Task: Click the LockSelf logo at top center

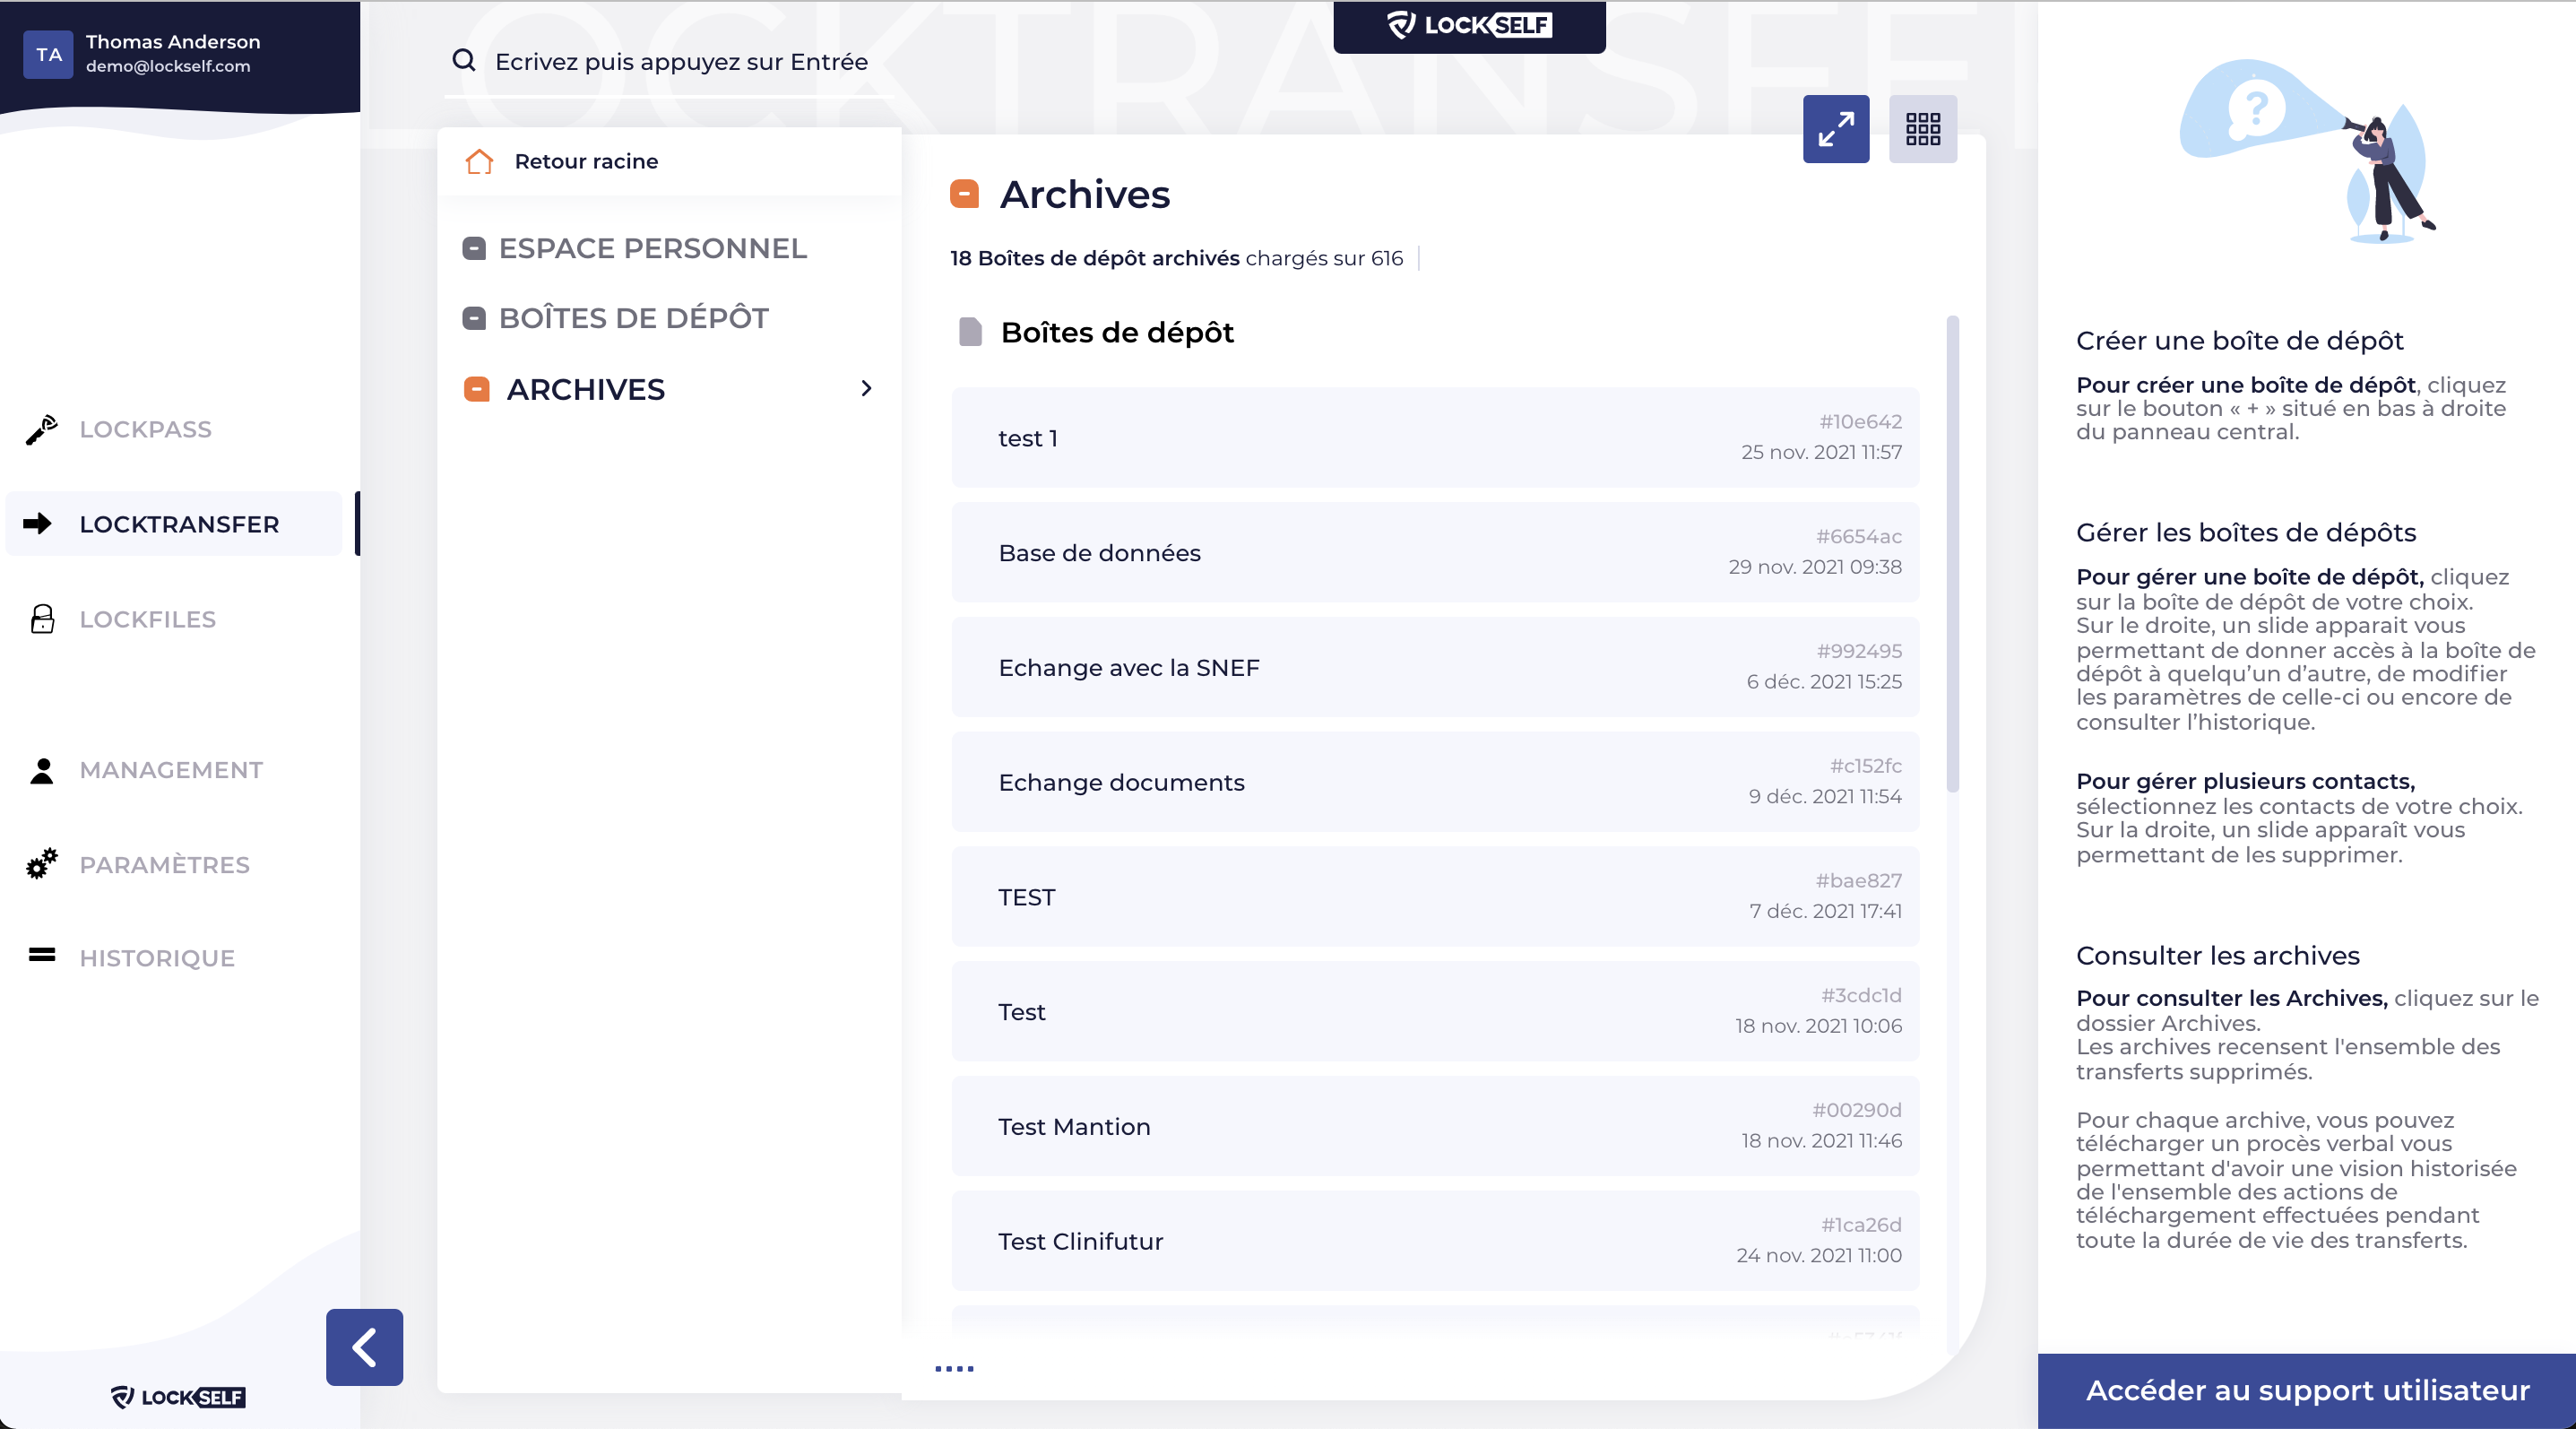Action: coord(1469,25)
